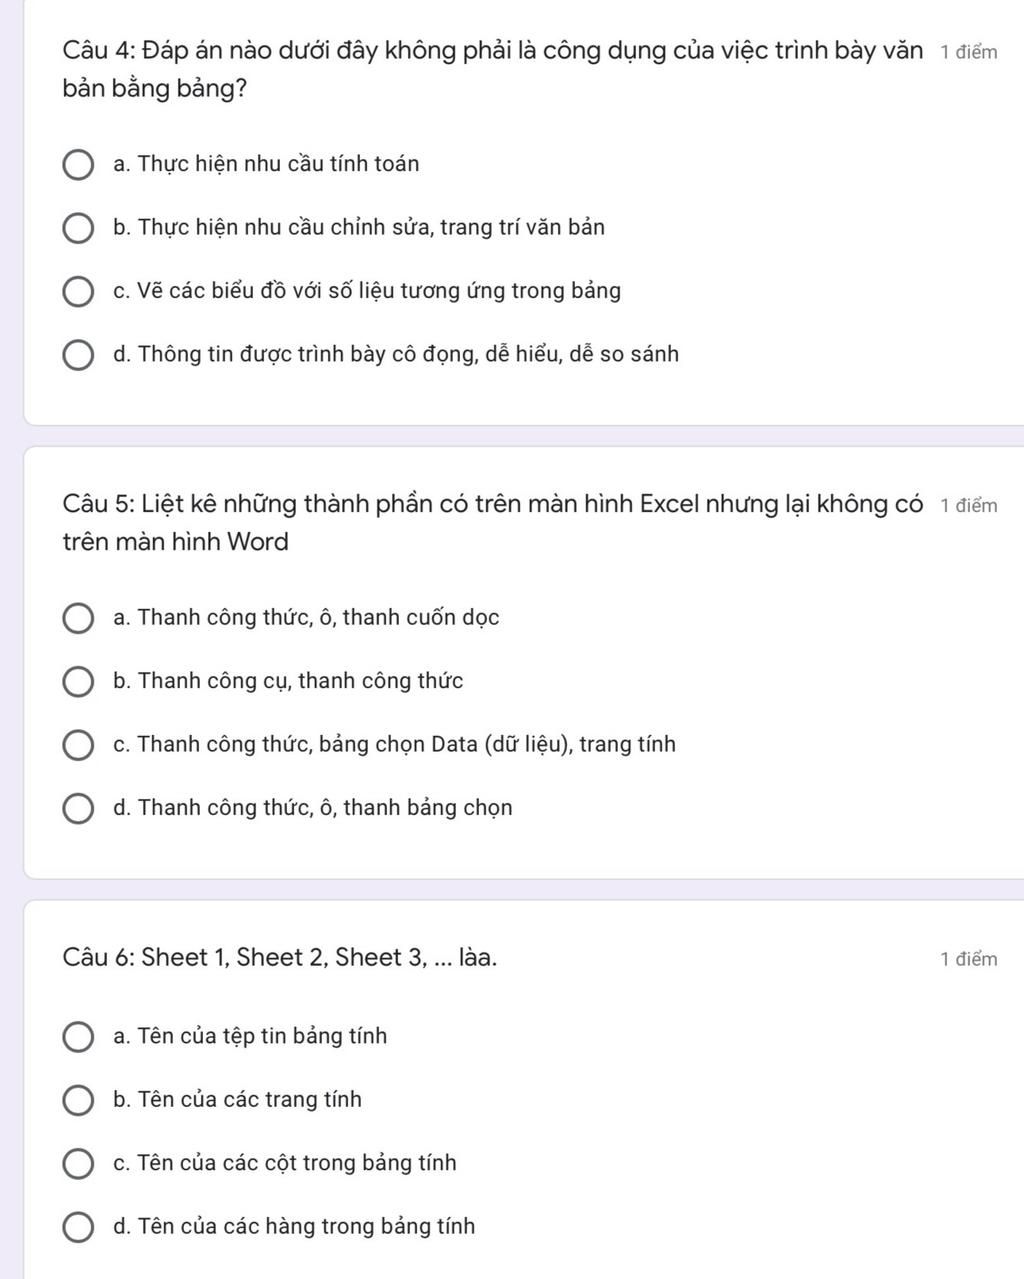
Task: Click the label text 'b. Tên của các trang tính'
Action: pos(238,1100)
